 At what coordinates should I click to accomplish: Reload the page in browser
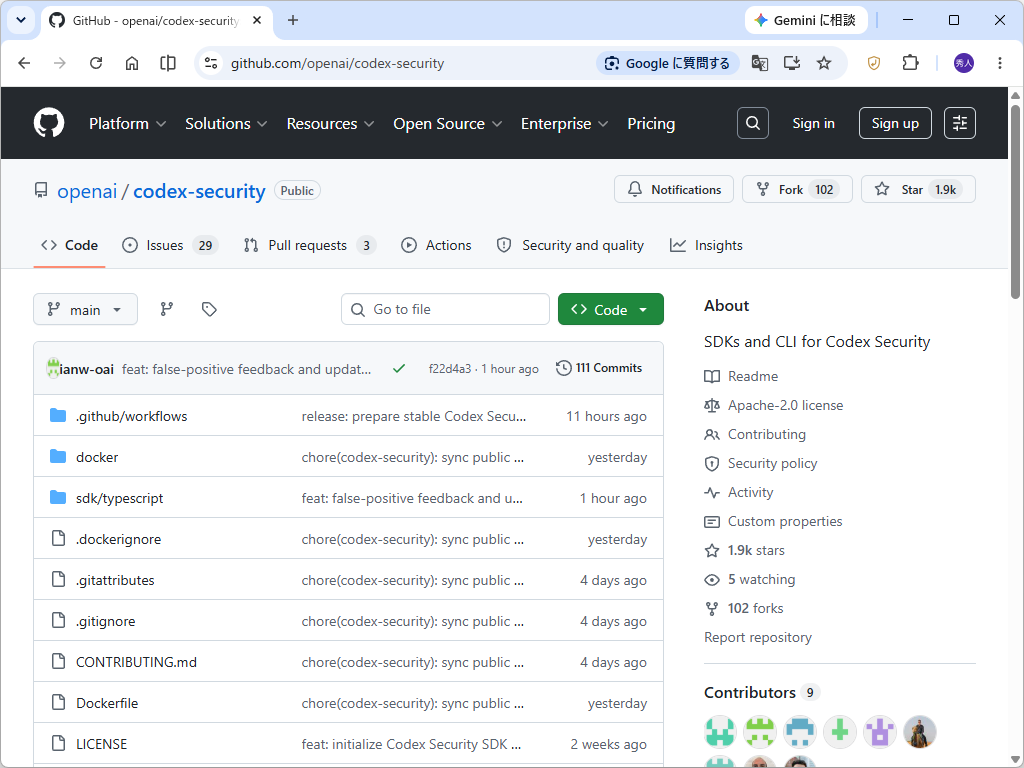click(96, 63)
